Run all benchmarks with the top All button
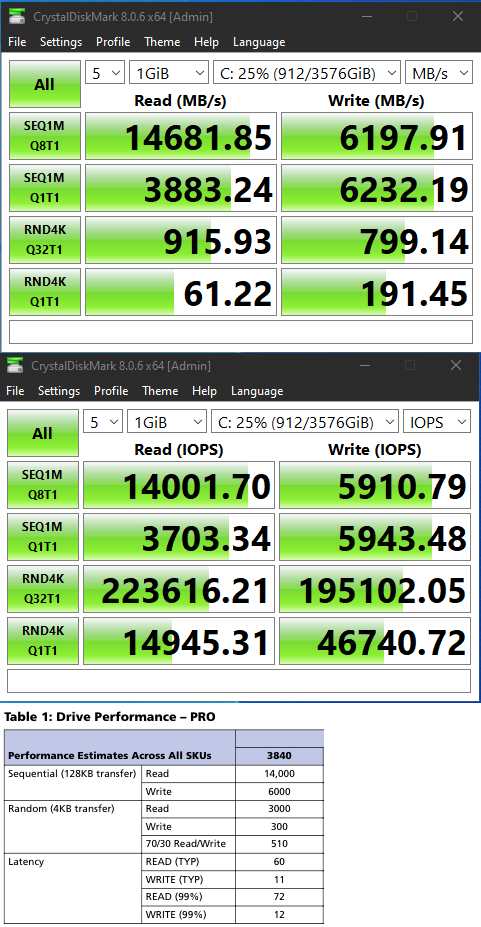Image resolution: width=481 pixels, height=927 pixels. click(44, 85)
